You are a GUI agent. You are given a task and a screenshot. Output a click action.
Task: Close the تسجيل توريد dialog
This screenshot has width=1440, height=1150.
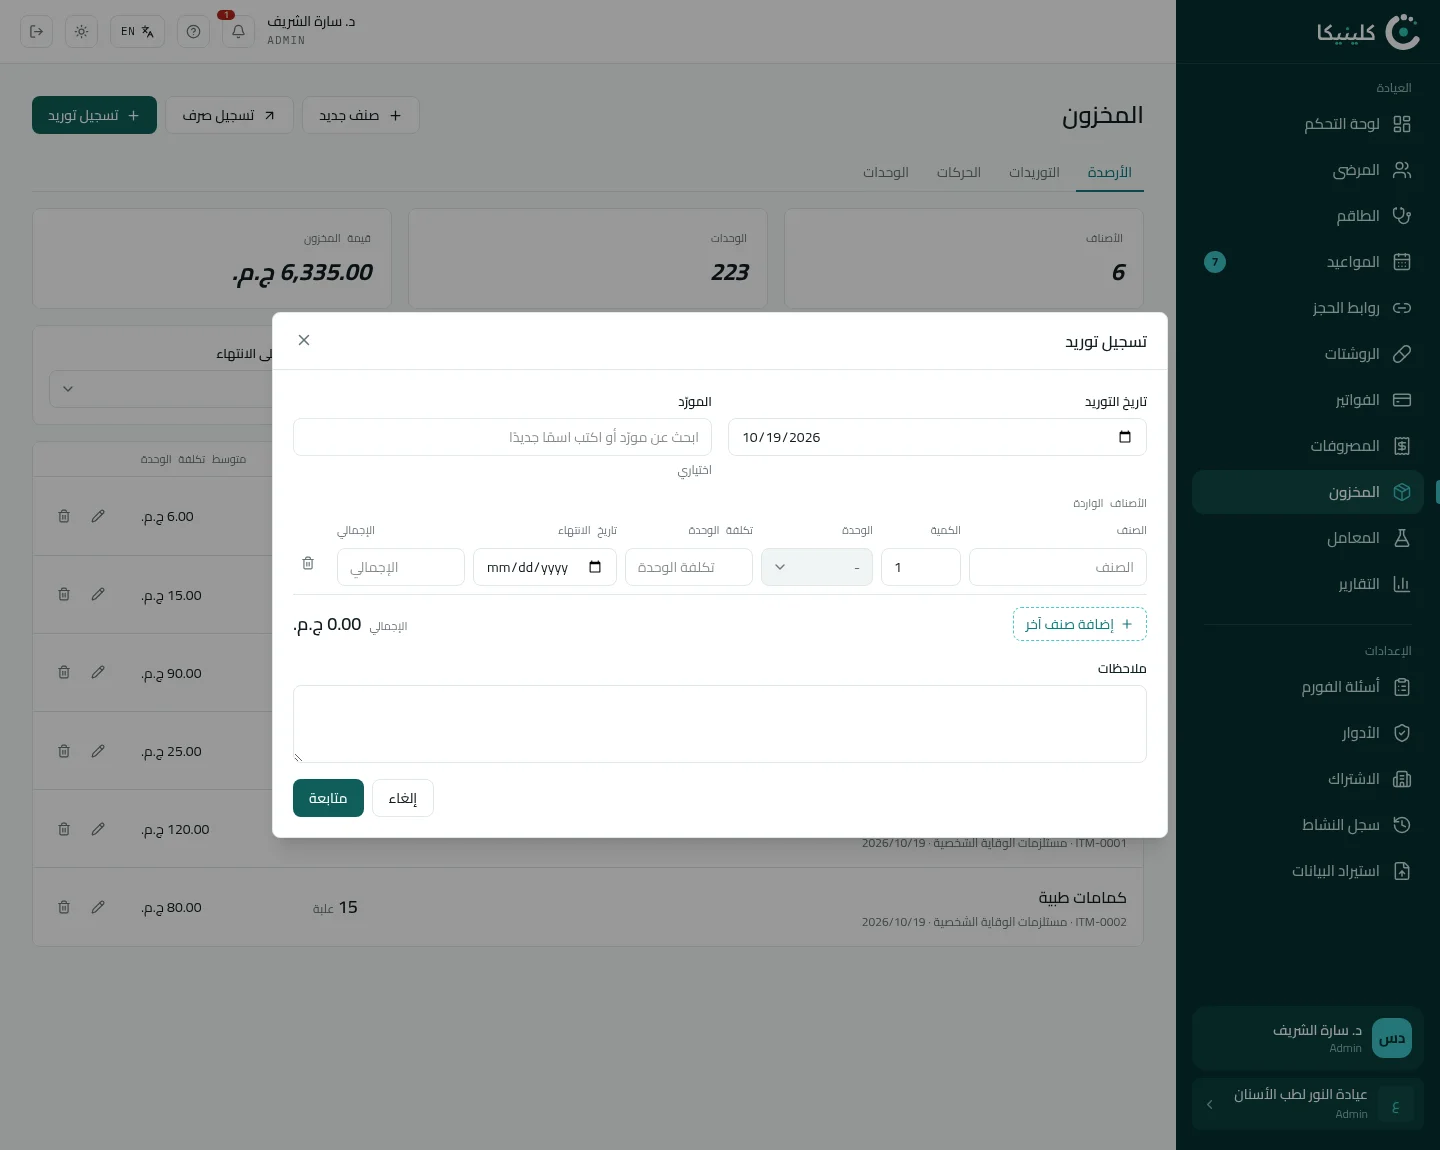pyautogui.click(x=304, y=340)
